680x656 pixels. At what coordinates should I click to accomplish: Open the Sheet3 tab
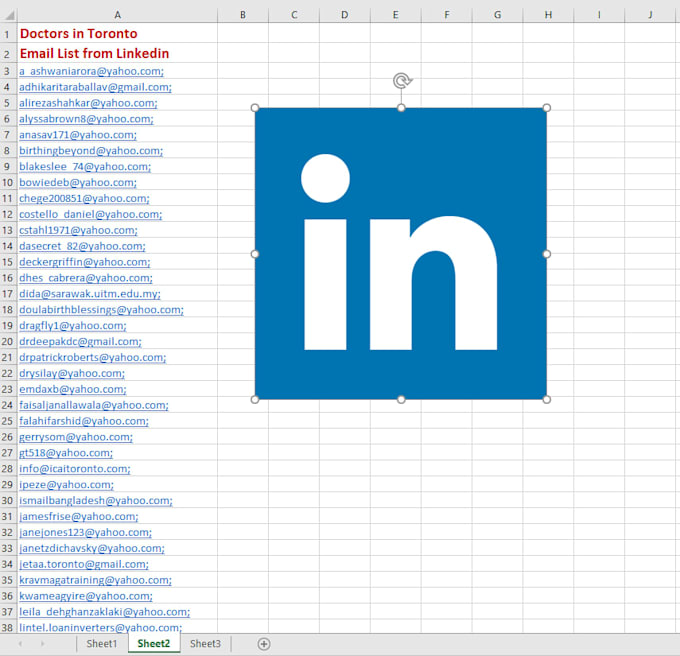pyautogui.click(x=205, y=644)
